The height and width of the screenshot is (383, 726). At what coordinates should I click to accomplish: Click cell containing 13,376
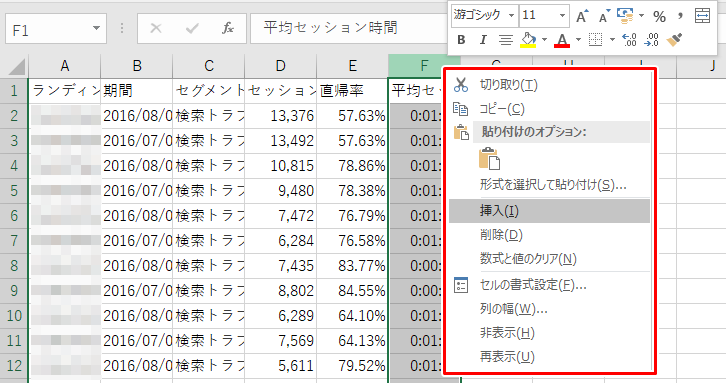click(281, 116)
